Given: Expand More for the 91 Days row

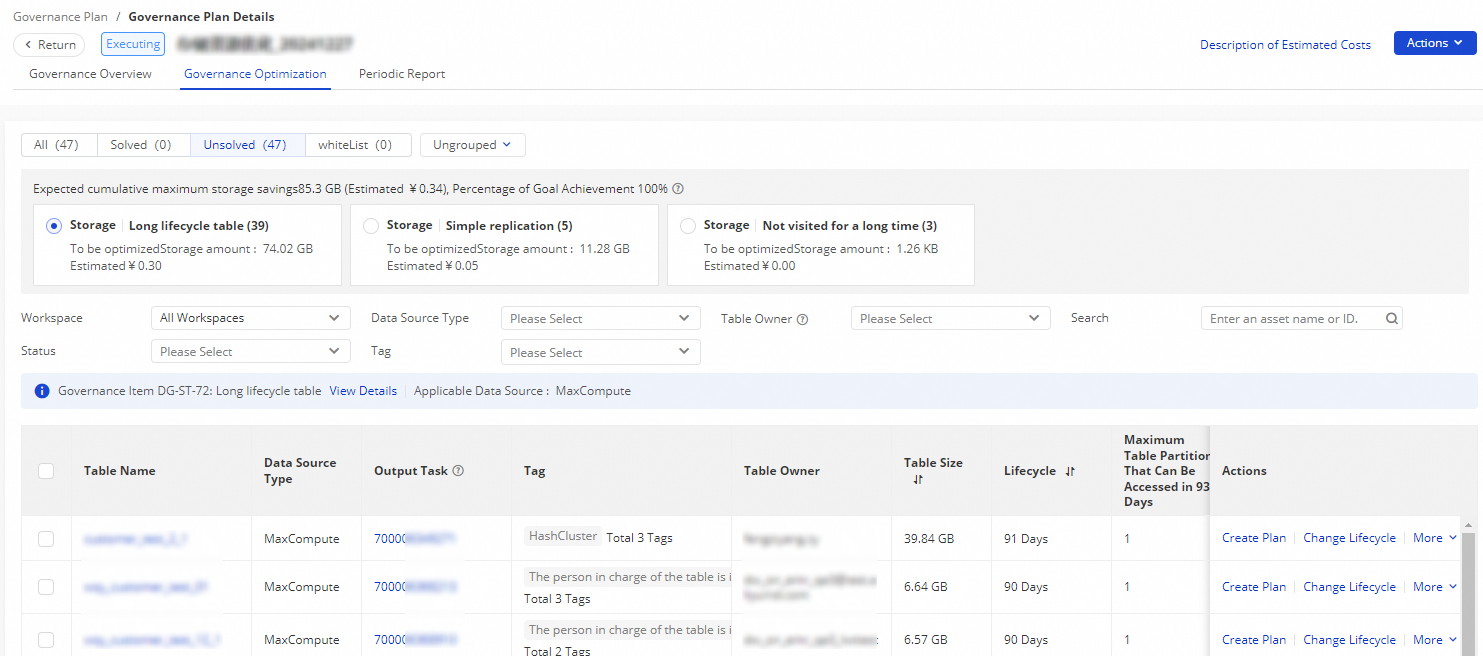Looking at the screenshot, I should pyautogui.click(x=1435, y=538).
